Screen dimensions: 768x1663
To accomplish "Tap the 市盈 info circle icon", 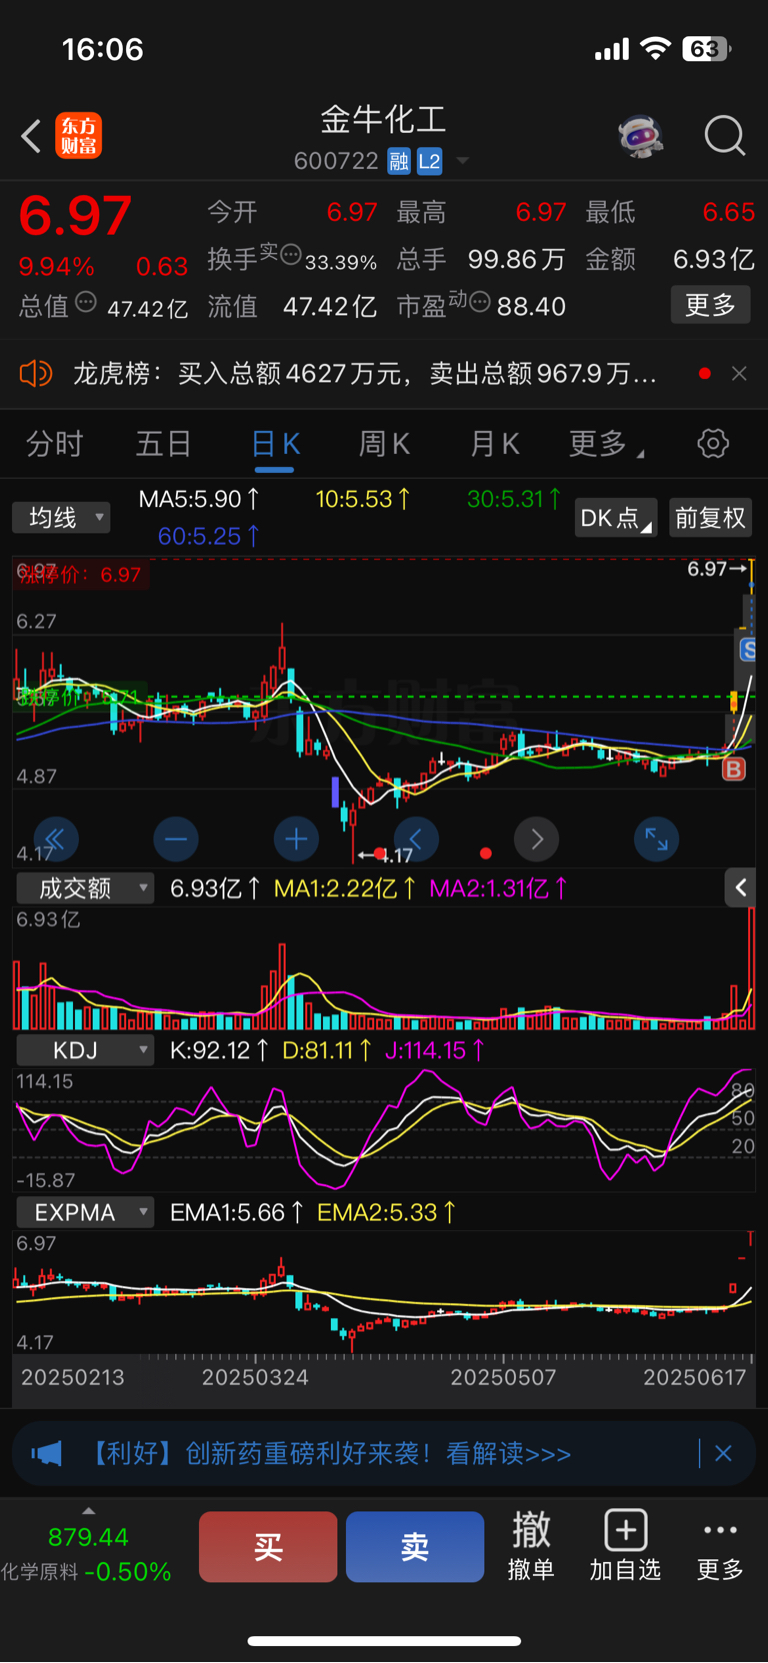I will [x=480, y=301].
